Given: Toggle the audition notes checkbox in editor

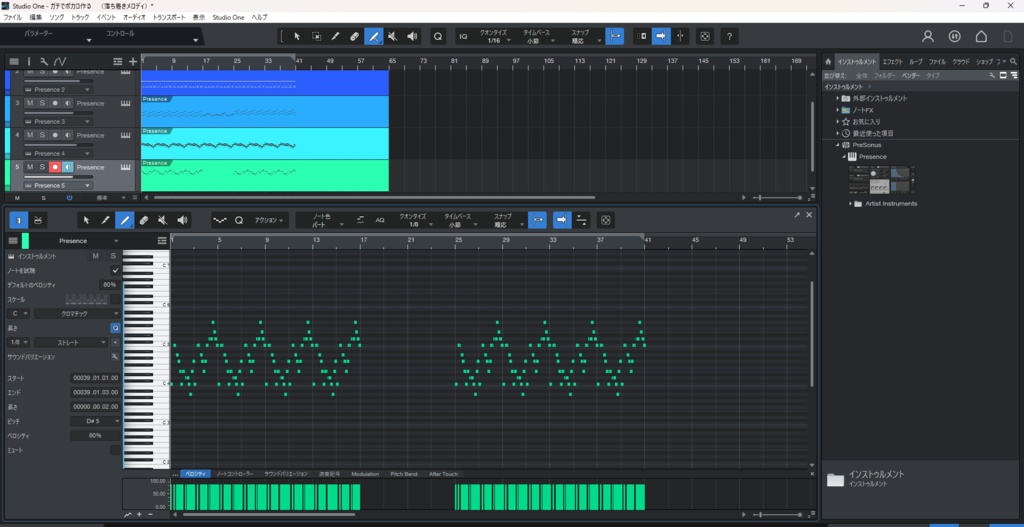Looking at the screenshot, I should (116, 270).
